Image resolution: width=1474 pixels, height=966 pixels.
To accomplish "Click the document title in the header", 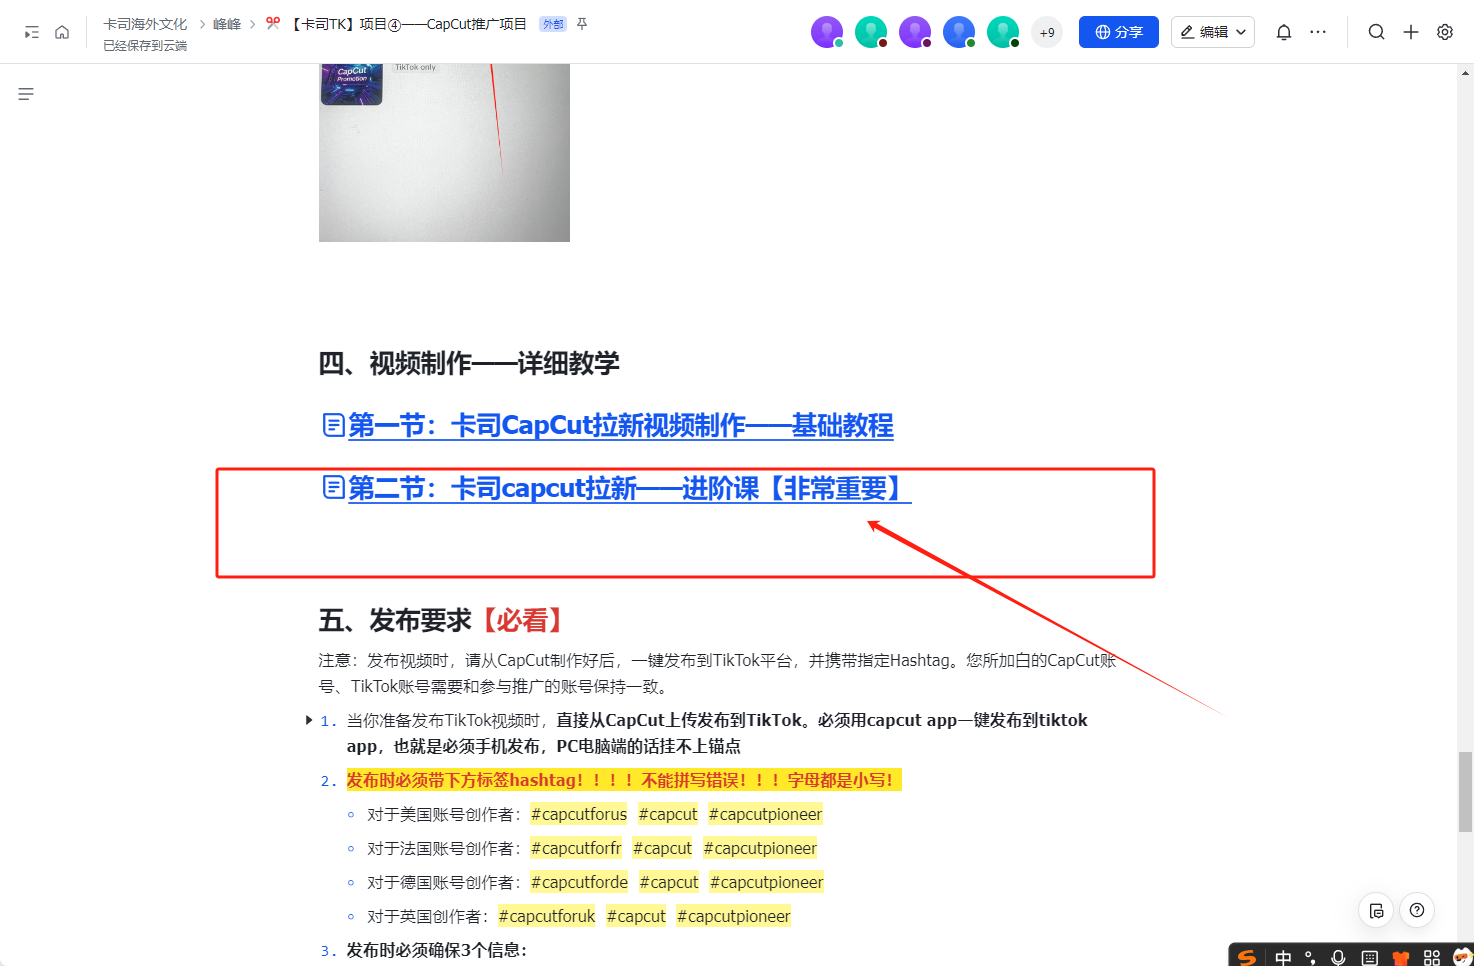I will click(x=408, y=24).
